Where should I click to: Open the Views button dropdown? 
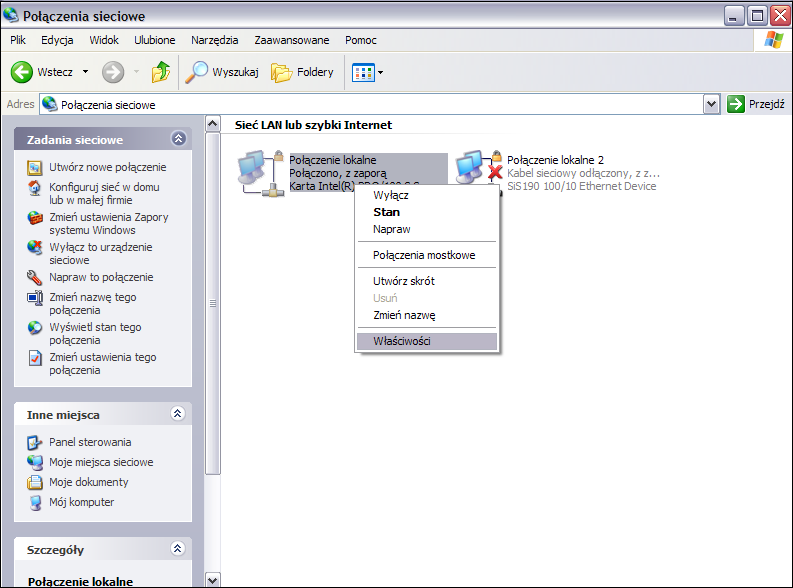(x=367, y=72)
